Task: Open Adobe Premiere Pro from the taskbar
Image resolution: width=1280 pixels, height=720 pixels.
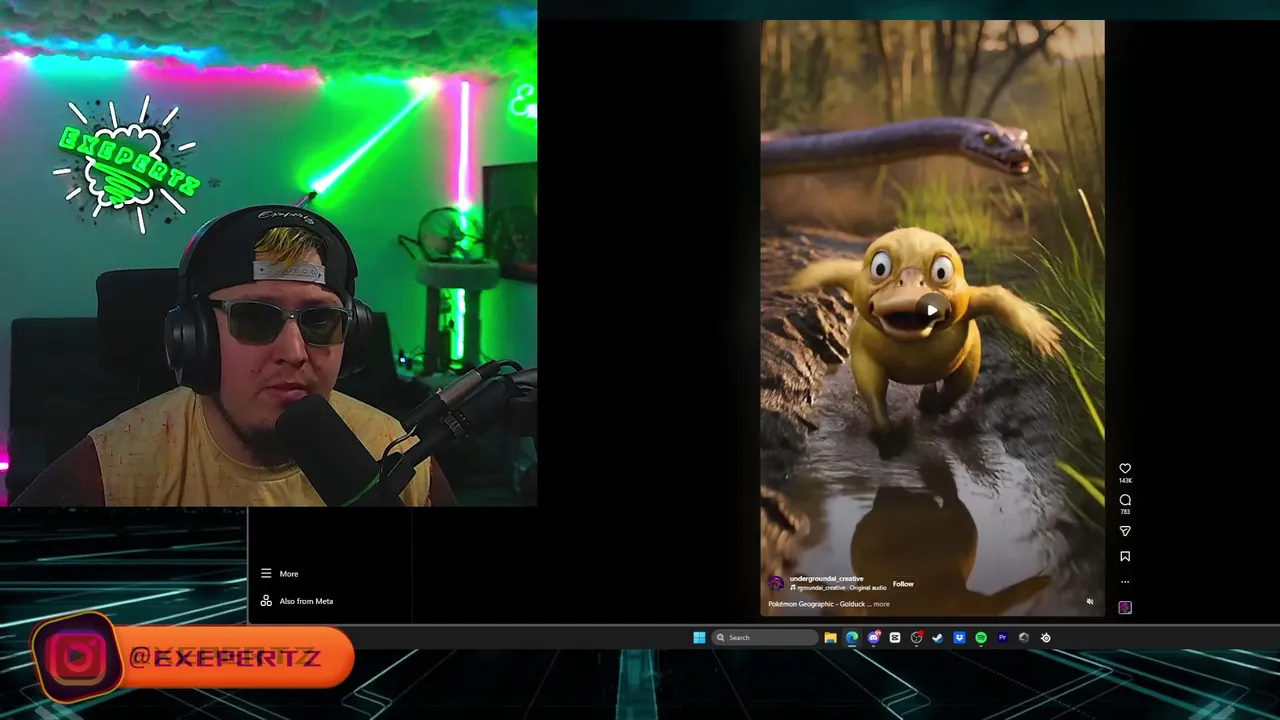Action: pyautogui.click(x=1002, y=637)
